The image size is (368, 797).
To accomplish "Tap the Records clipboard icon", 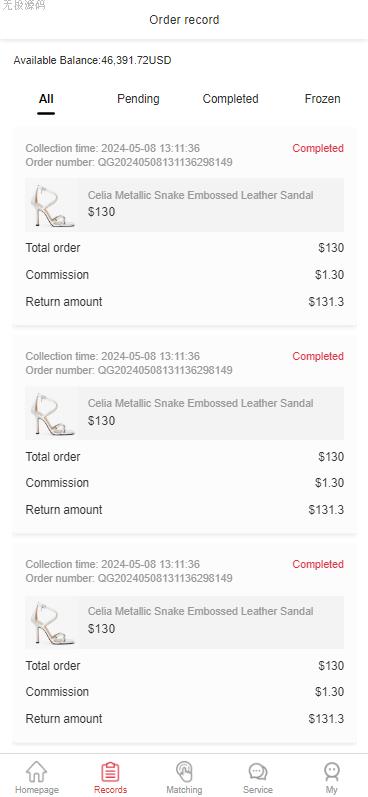I will 110,772.
